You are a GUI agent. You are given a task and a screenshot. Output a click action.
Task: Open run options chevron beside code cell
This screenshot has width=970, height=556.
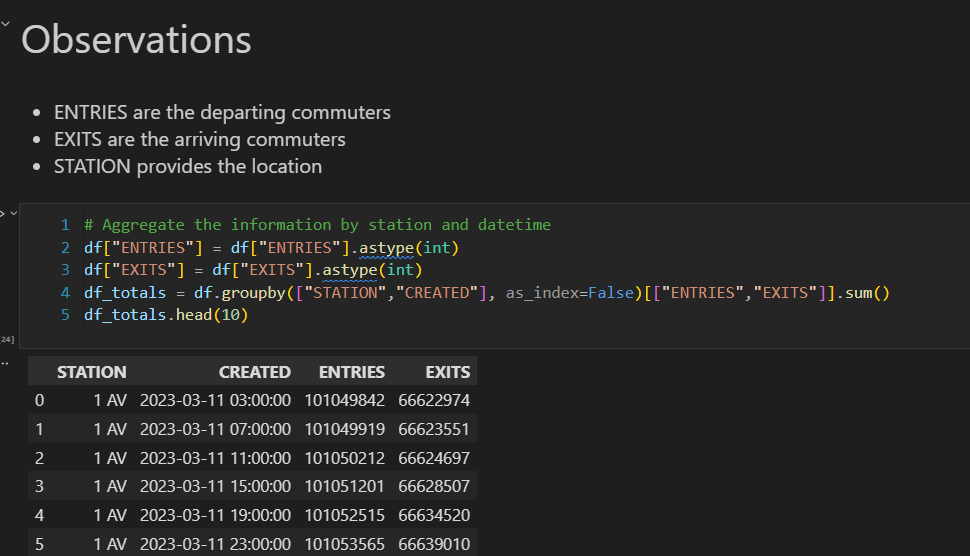tap(14, 213)
